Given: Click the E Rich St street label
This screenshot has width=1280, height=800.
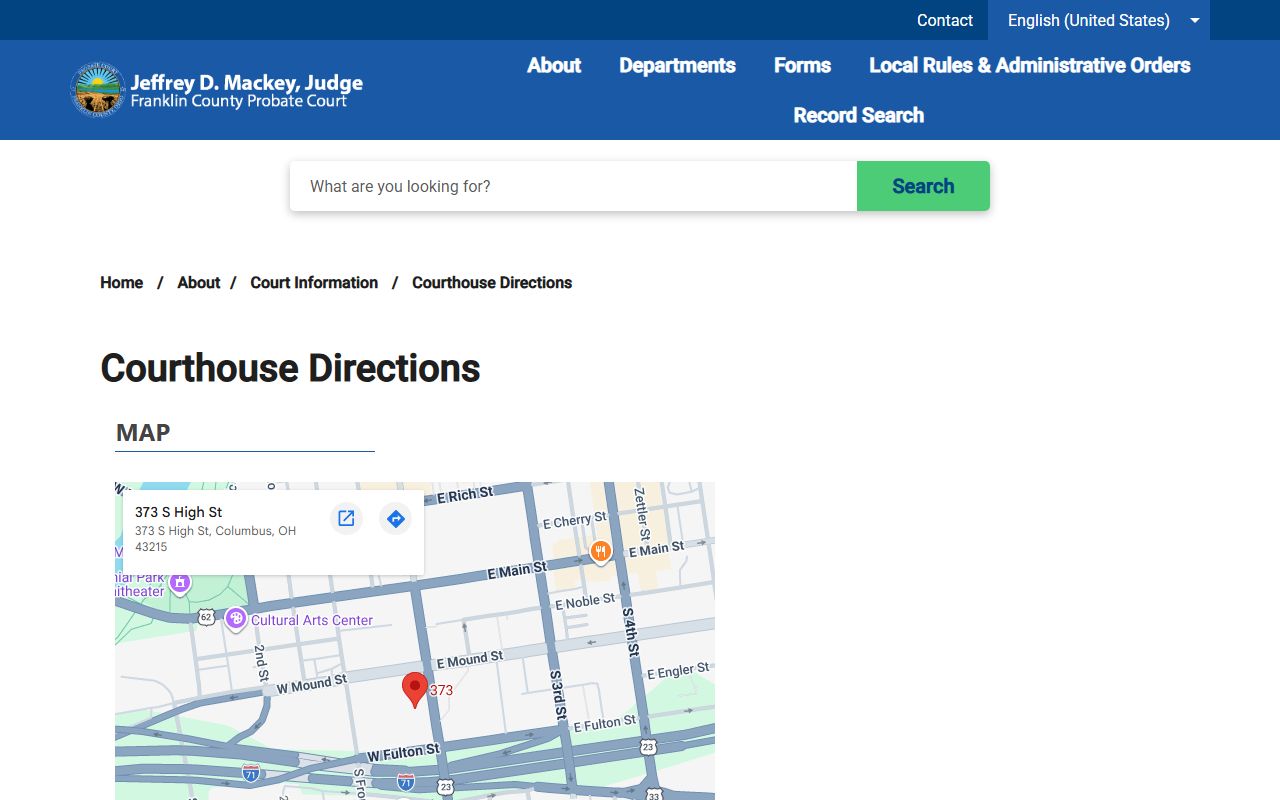Looking at the screenshot, I should [x=465, y=496].
